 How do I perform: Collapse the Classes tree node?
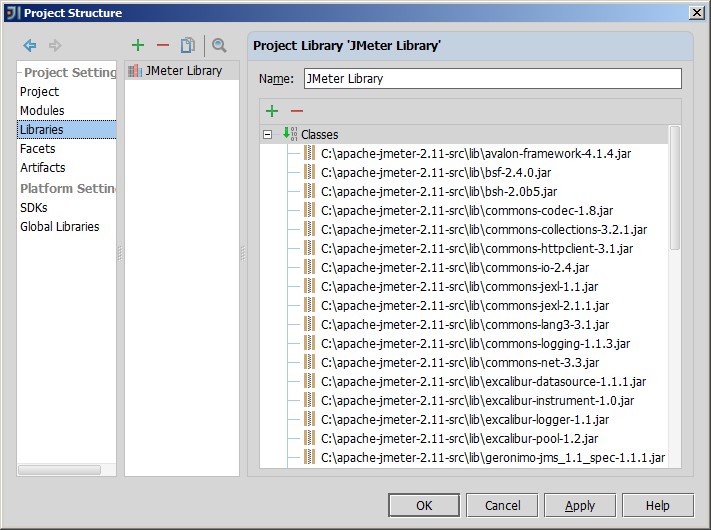(267, 134)
